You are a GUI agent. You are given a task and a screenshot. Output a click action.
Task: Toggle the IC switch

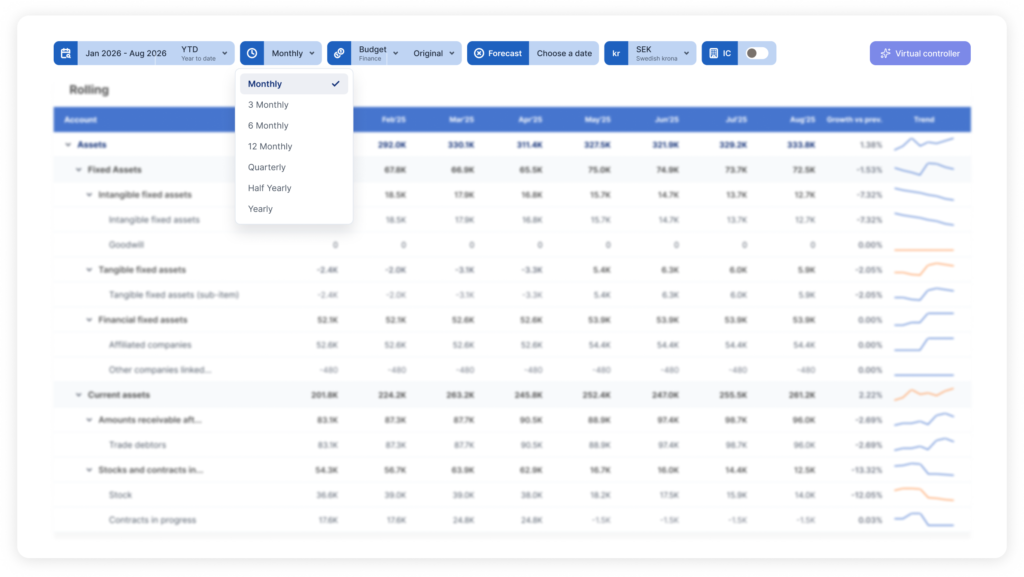[756, 54]
